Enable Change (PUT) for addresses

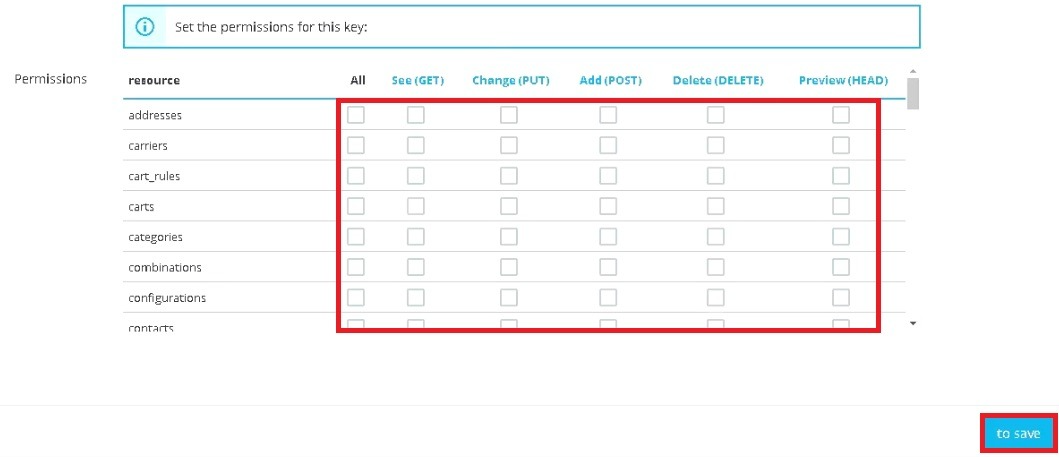509,115
